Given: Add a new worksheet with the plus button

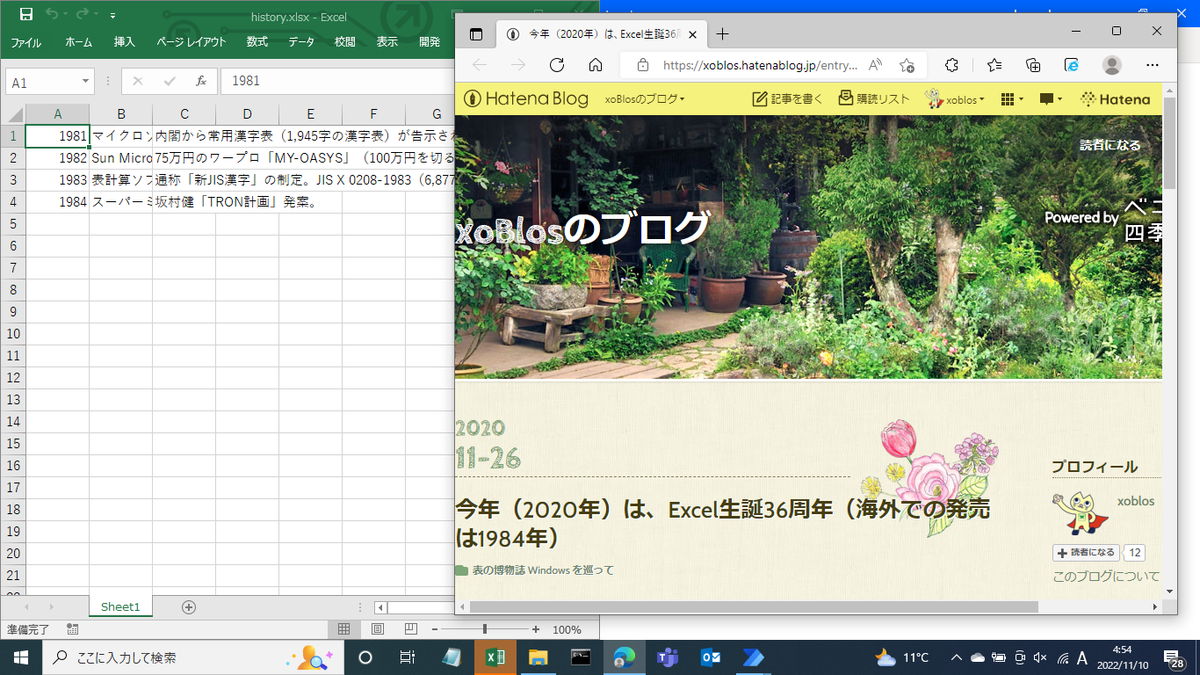Looking at the screenshot, I should 188,606.
